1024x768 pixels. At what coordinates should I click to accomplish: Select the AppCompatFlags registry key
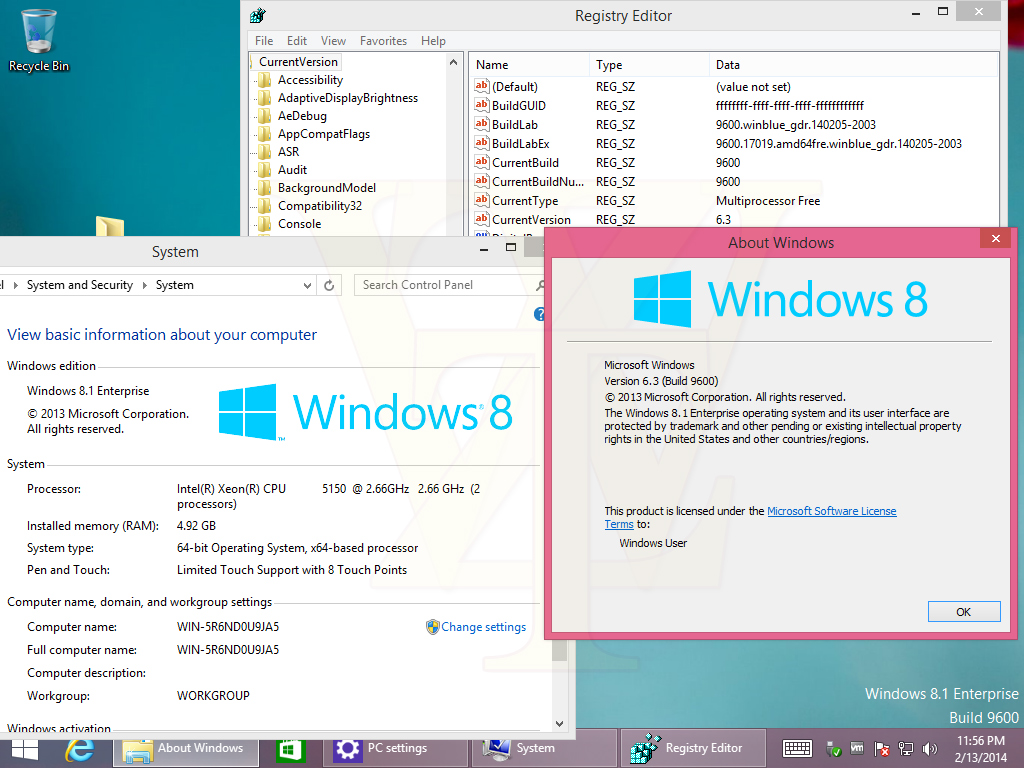323,134
